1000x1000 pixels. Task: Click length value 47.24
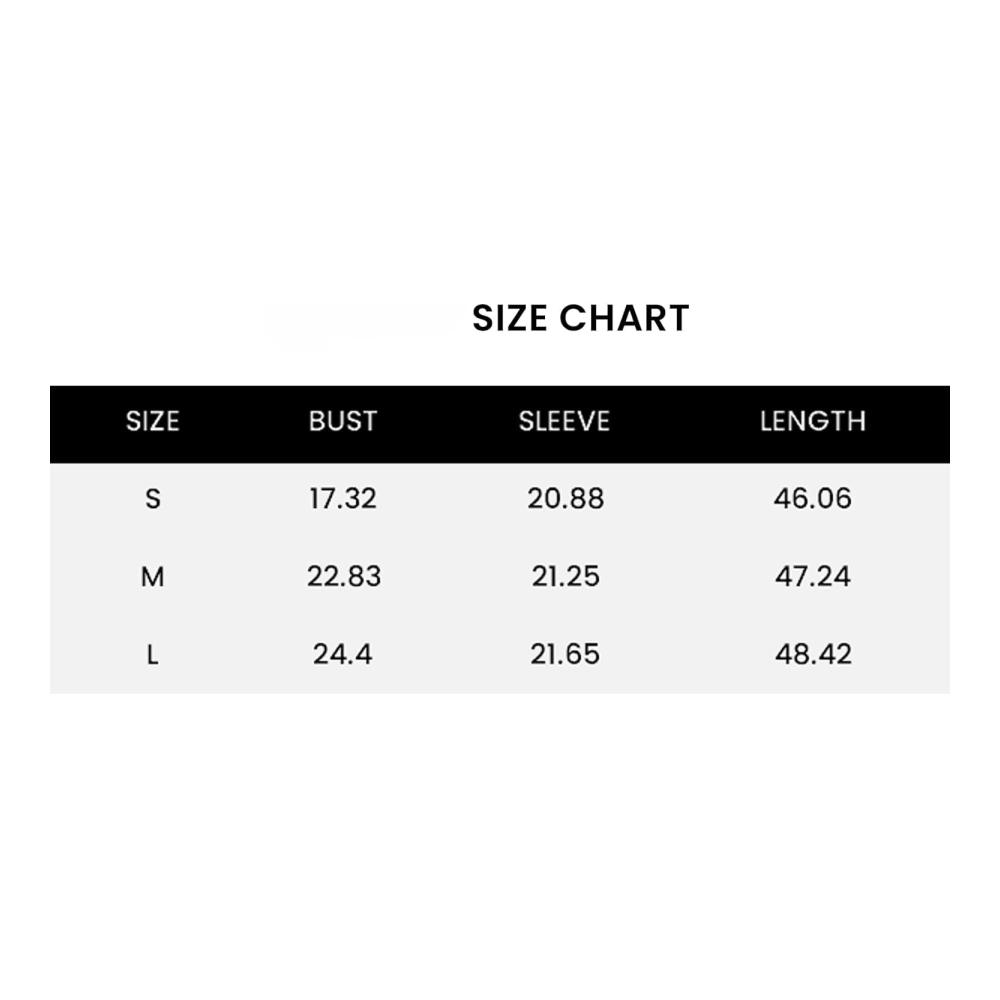(813, 577)
